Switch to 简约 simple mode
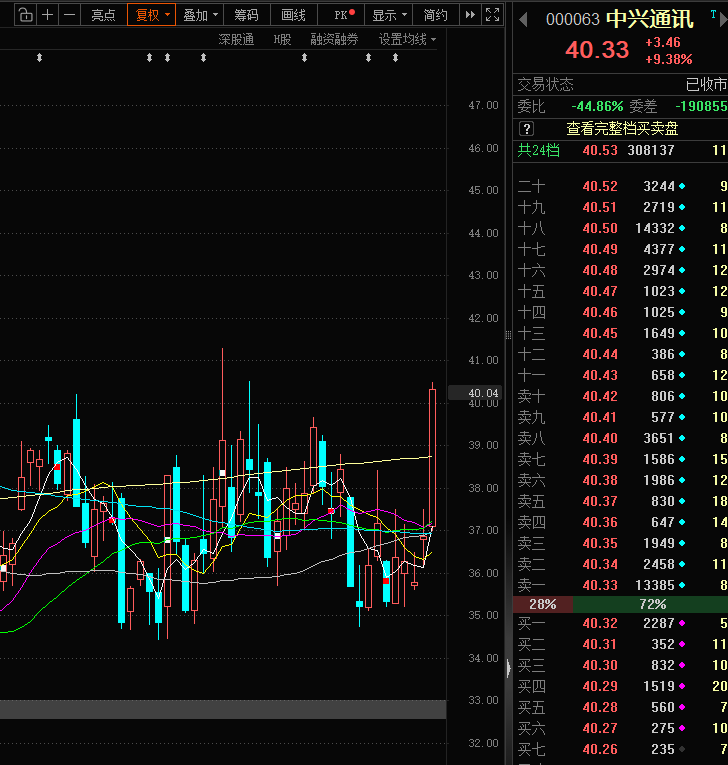 pos(435,15)
